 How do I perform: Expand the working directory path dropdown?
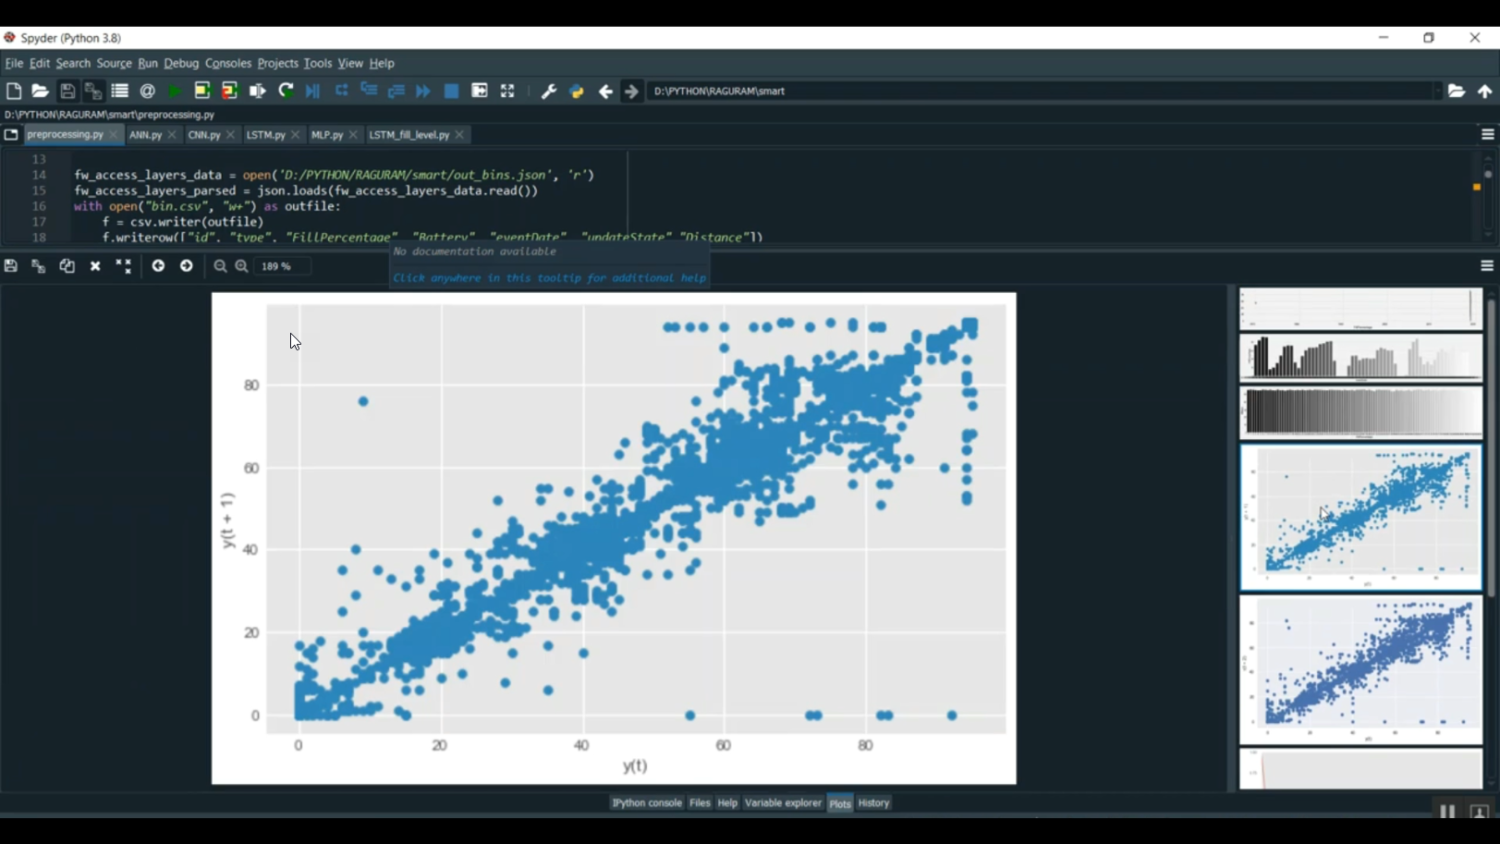click(x=1438, y=91)
